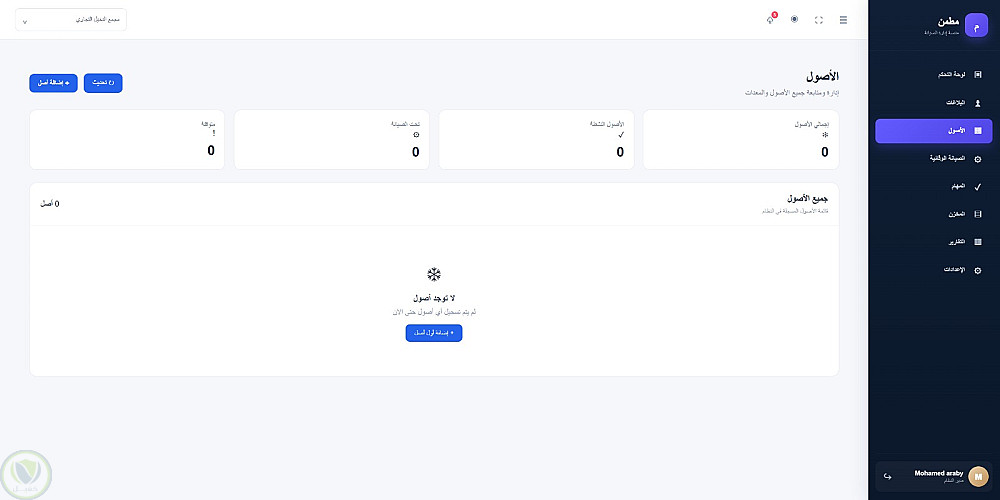Open the facility selector dropdown in the header
This screenshot has width=1000, height=500.
click(71, 20)
